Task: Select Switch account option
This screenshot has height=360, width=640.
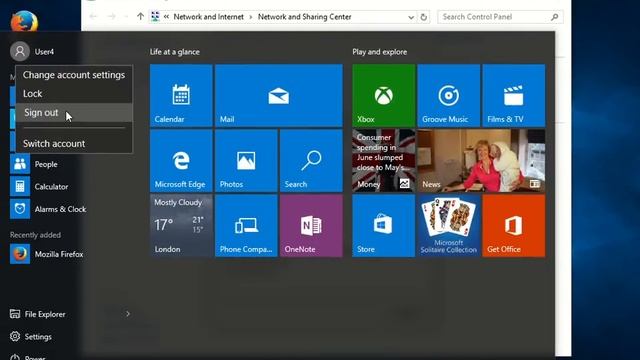Action: [74, 144]
